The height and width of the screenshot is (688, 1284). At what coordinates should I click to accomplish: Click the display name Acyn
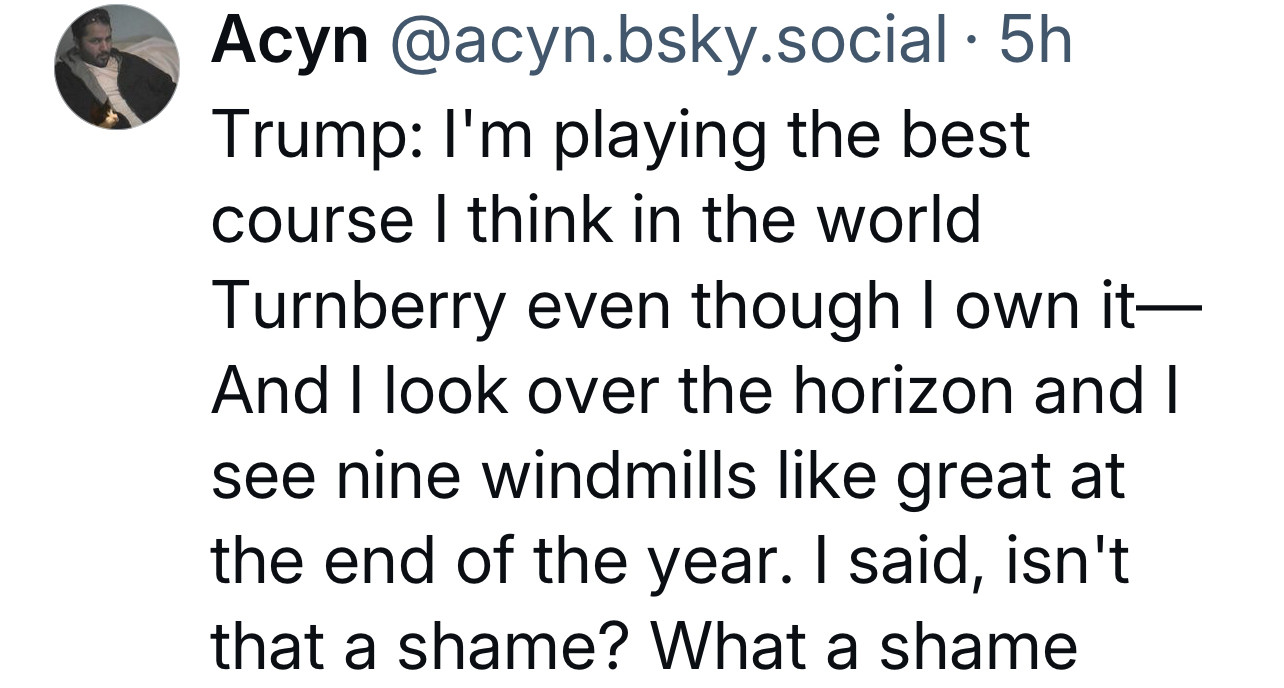coord(289,43)
